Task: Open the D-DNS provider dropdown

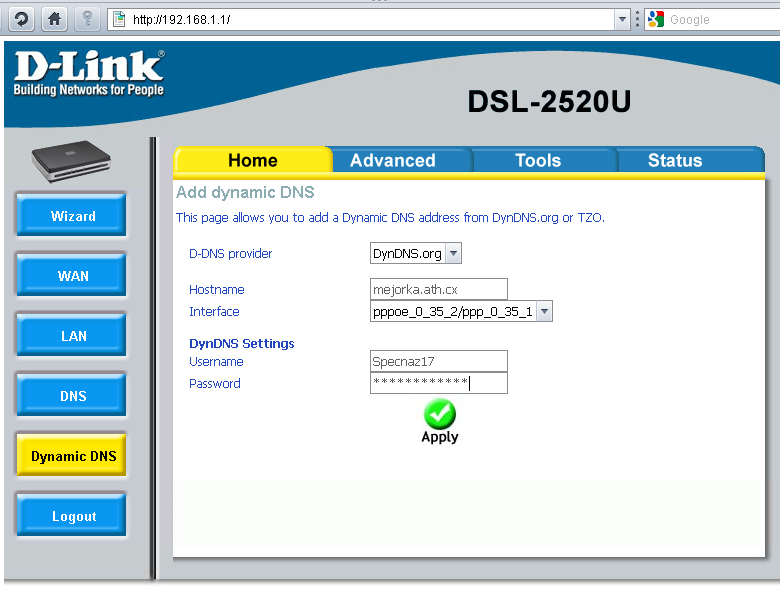Action: tap(453, 254)
